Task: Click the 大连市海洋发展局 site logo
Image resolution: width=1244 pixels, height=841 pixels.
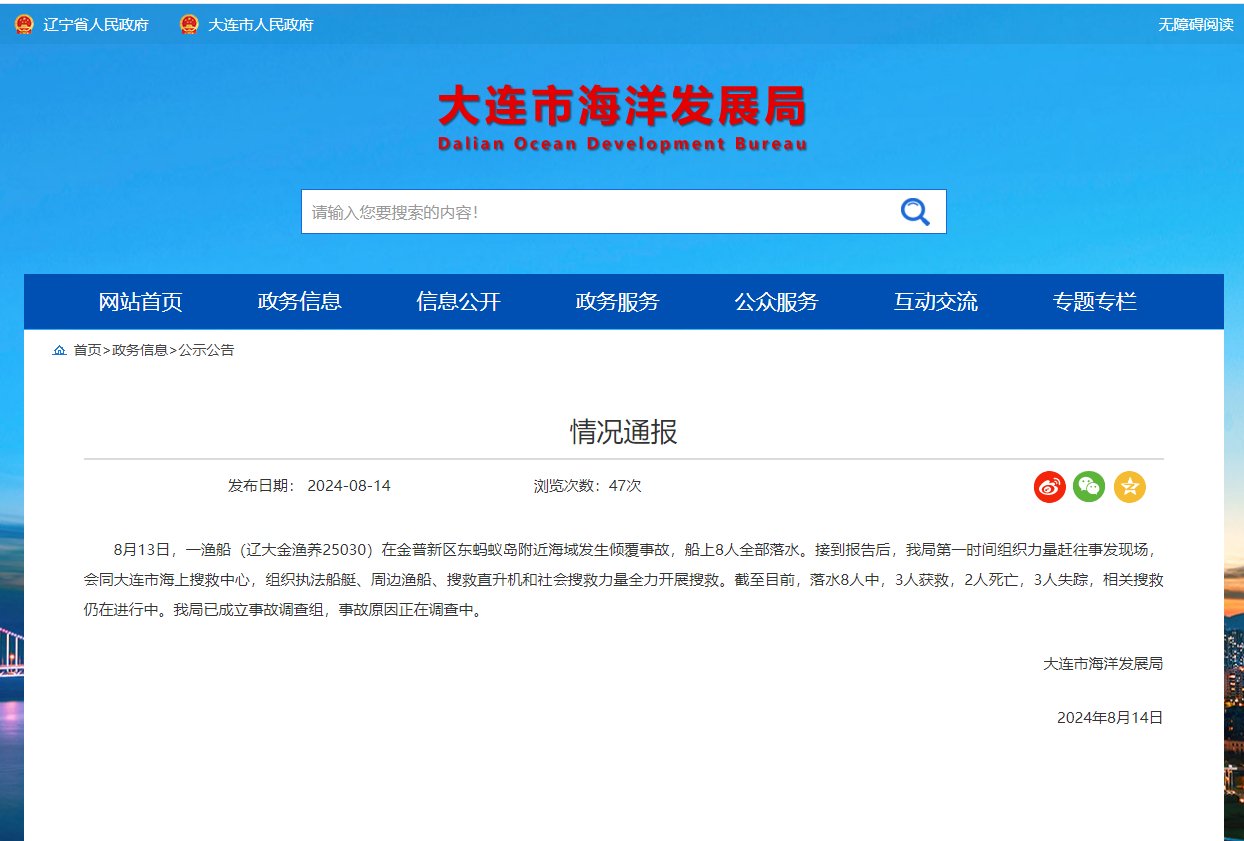Action: [x=622, y=117]
